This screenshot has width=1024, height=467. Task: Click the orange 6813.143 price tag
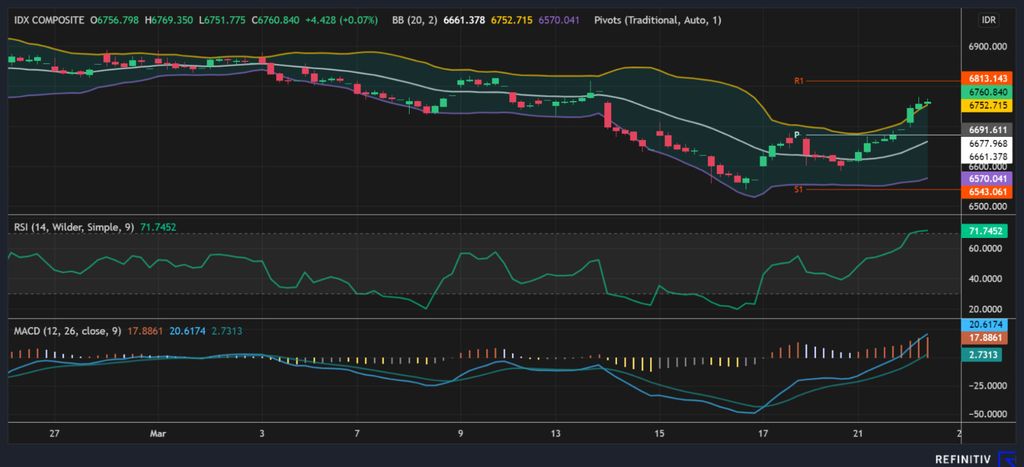pos(987,78)
